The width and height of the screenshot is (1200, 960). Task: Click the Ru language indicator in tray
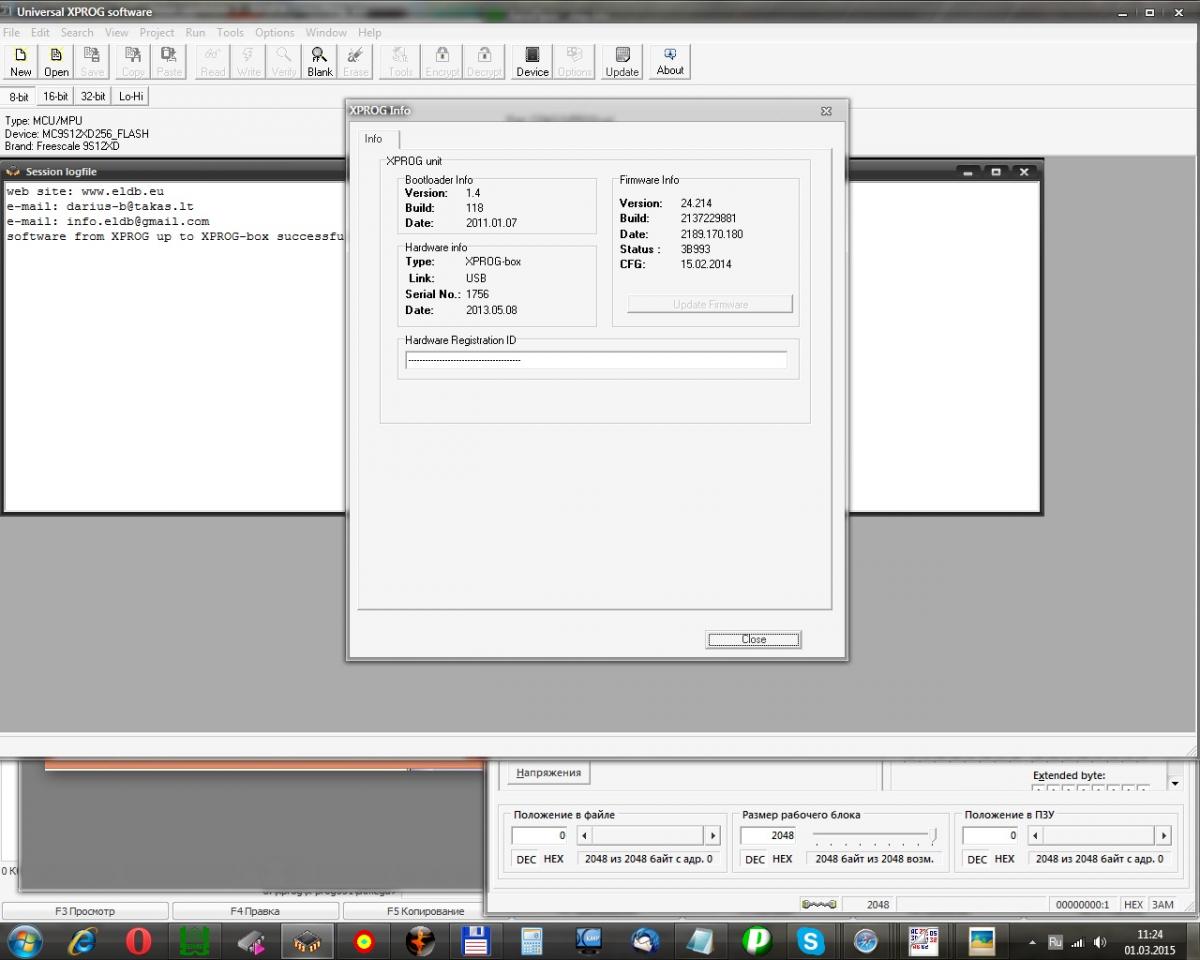tap(1055, 942)
